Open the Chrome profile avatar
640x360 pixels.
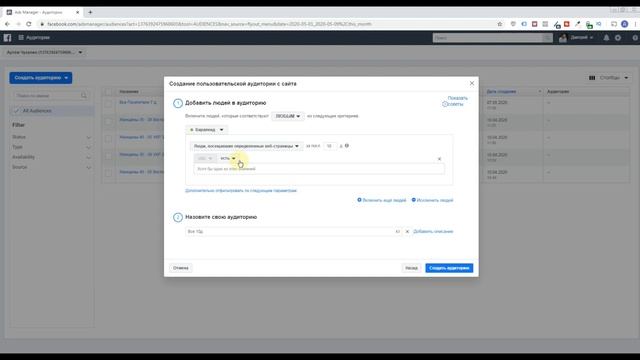pyautogui.click(x=624, y=24)
